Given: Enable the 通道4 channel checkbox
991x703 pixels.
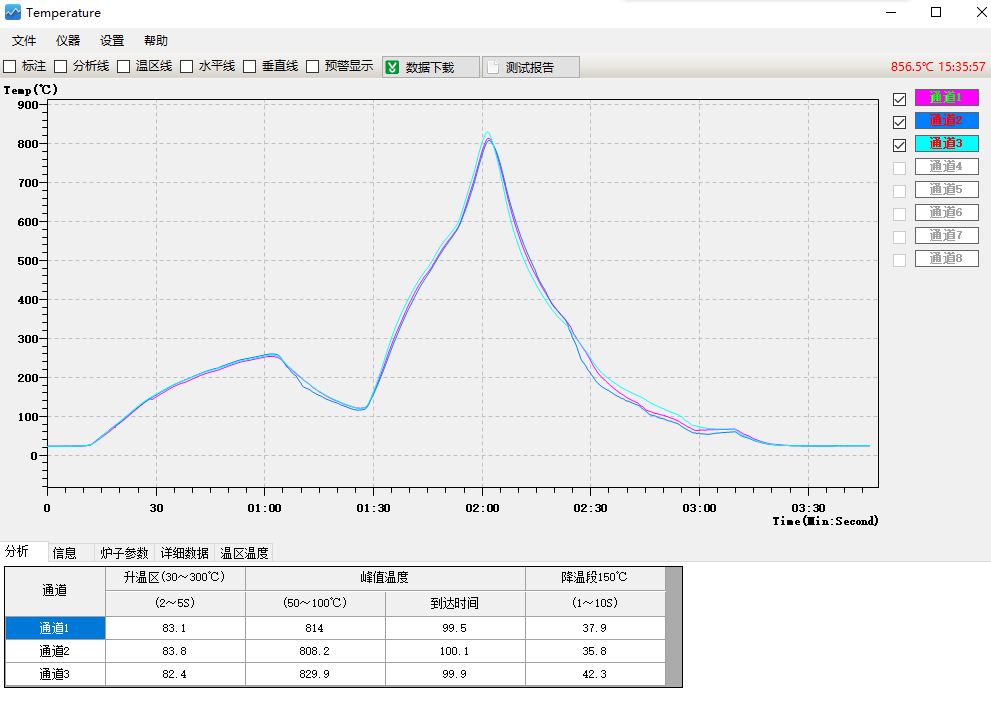Looking at the screenshot, I should (898, 166).
